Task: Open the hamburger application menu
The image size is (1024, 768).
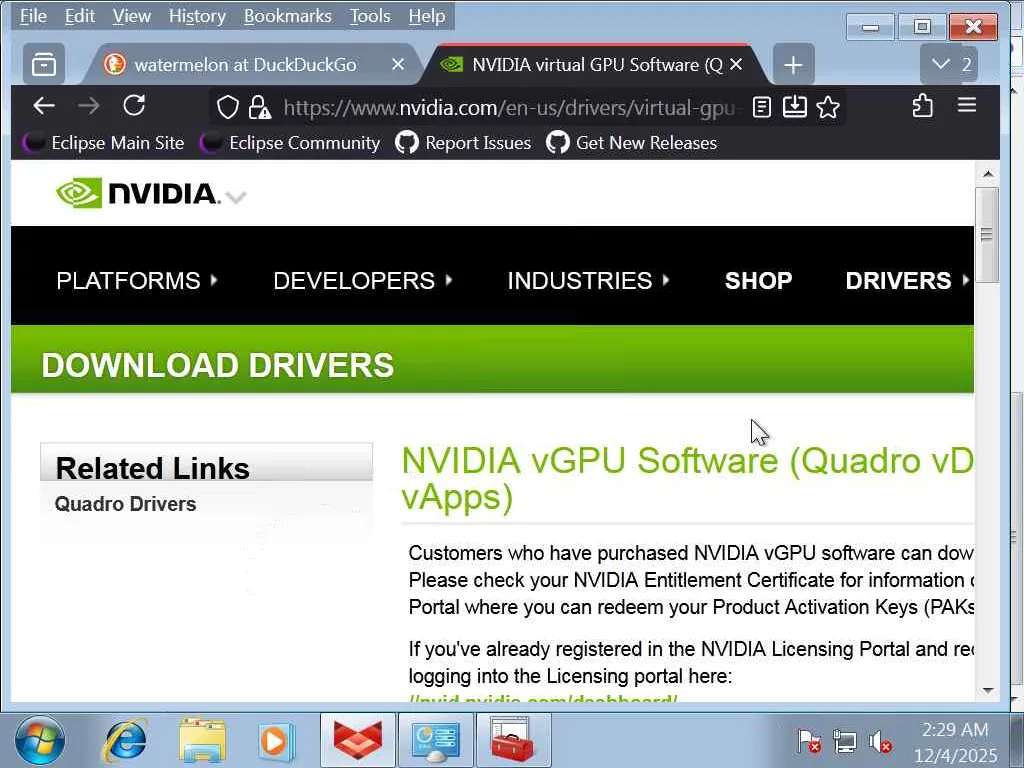Action: 967,106
